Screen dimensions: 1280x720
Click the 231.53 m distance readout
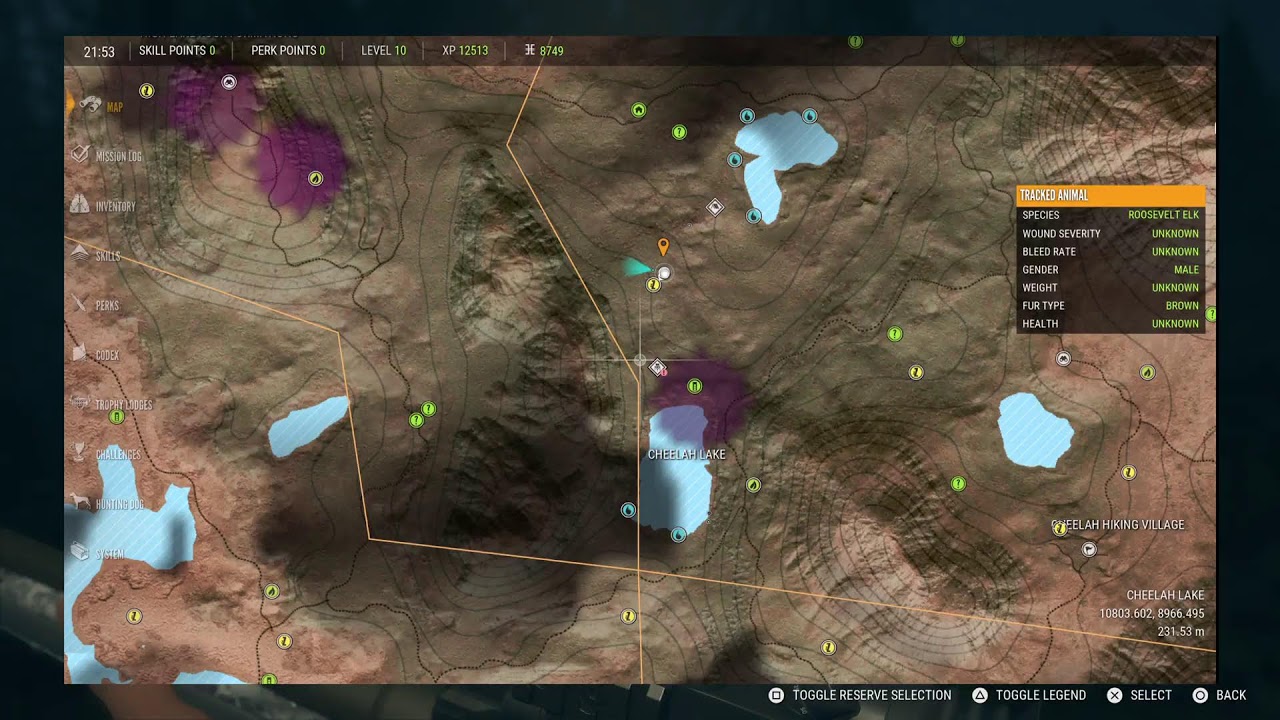point(1181,632)
